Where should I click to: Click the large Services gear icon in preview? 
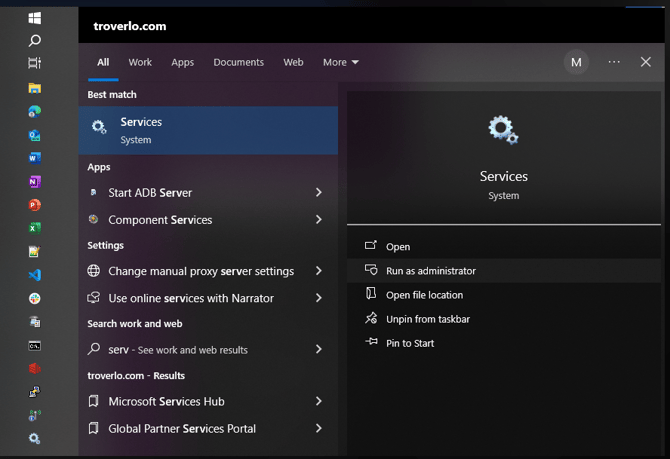[503, 130]
